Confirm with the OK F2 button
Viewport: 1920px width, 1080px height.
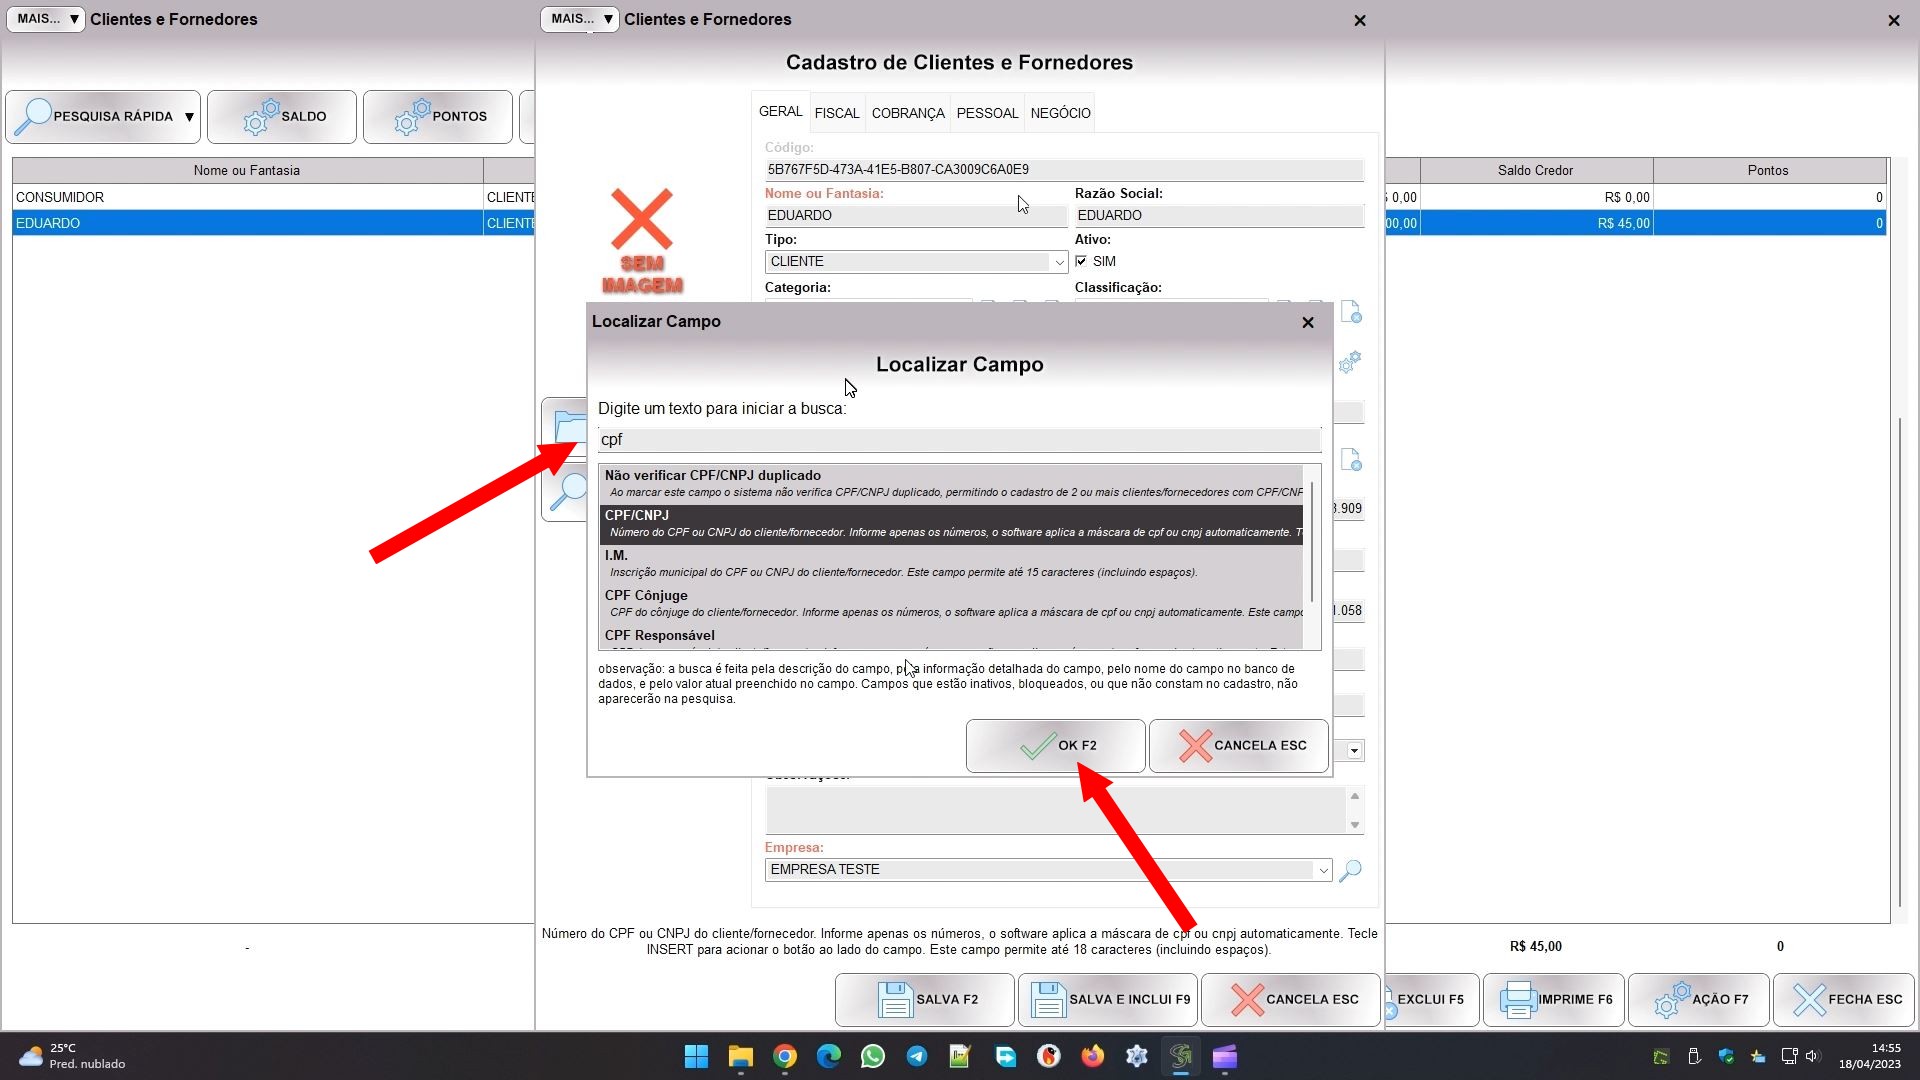click(1055, 746)
